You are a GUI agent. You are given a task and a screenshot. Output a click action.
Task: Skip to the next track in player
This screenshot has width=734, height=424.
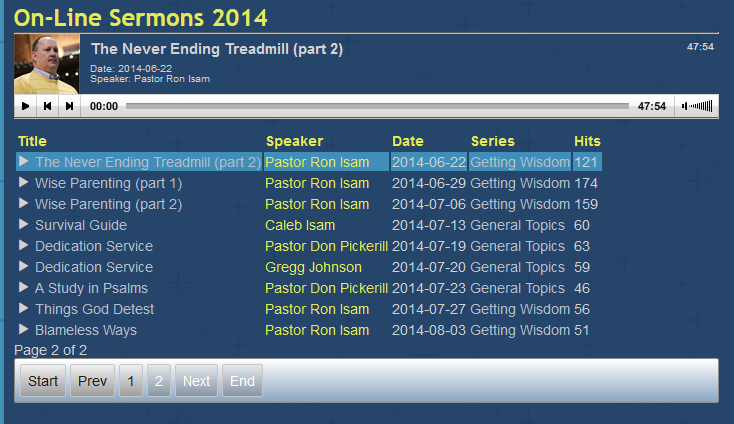[69, 106]
